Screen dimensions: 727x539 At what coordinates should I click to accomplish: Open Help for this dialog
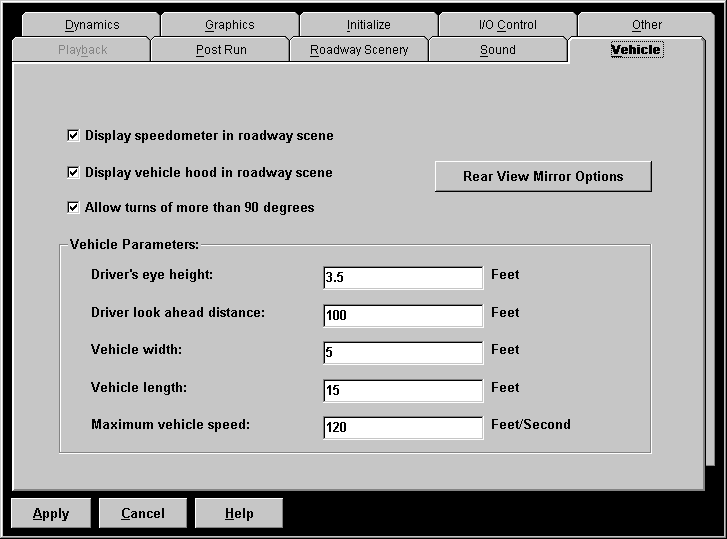pyautogui.click(x=238, y=514)
